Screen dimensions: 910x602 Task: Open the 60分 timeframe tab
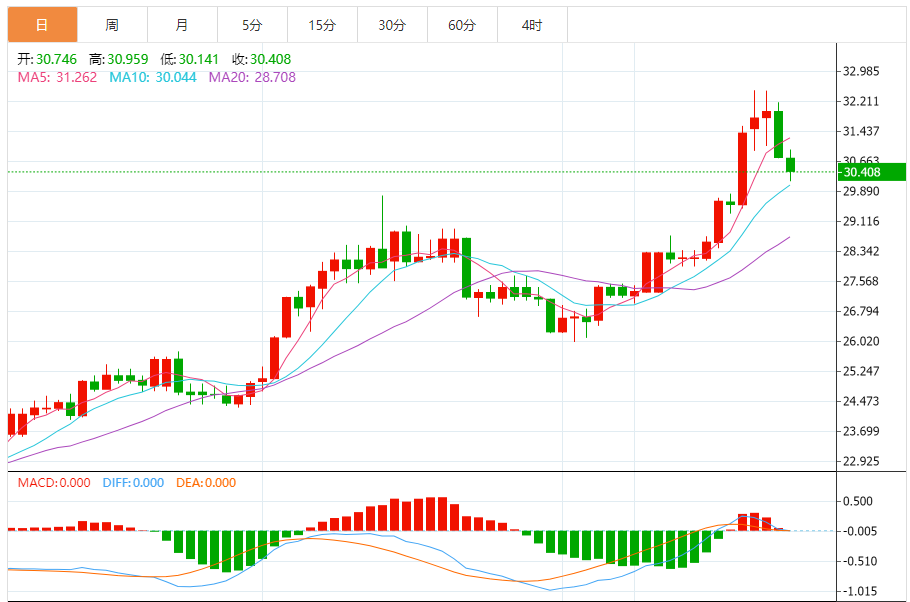463,25
